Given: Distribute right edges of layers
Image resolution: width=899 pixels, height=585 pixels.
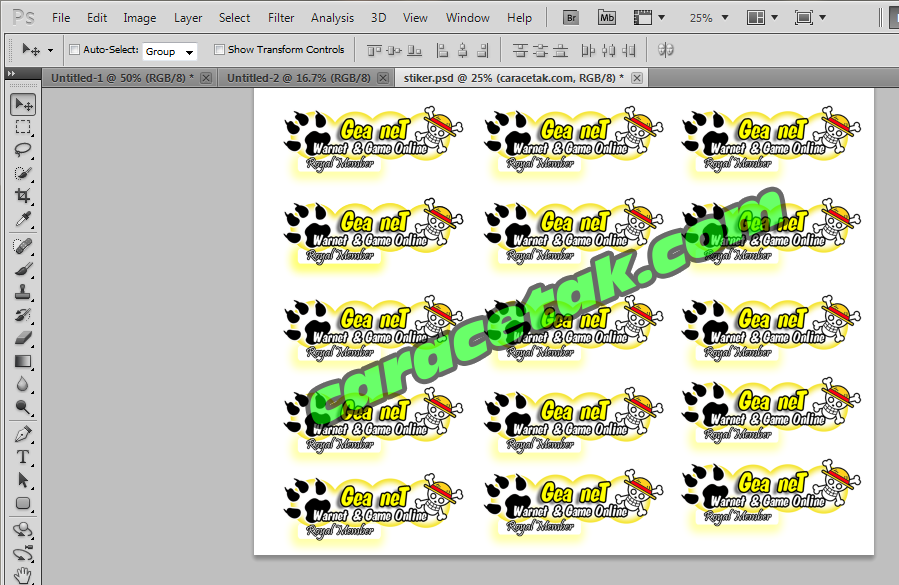Looking at the screenshot, I should pos(629,50).
